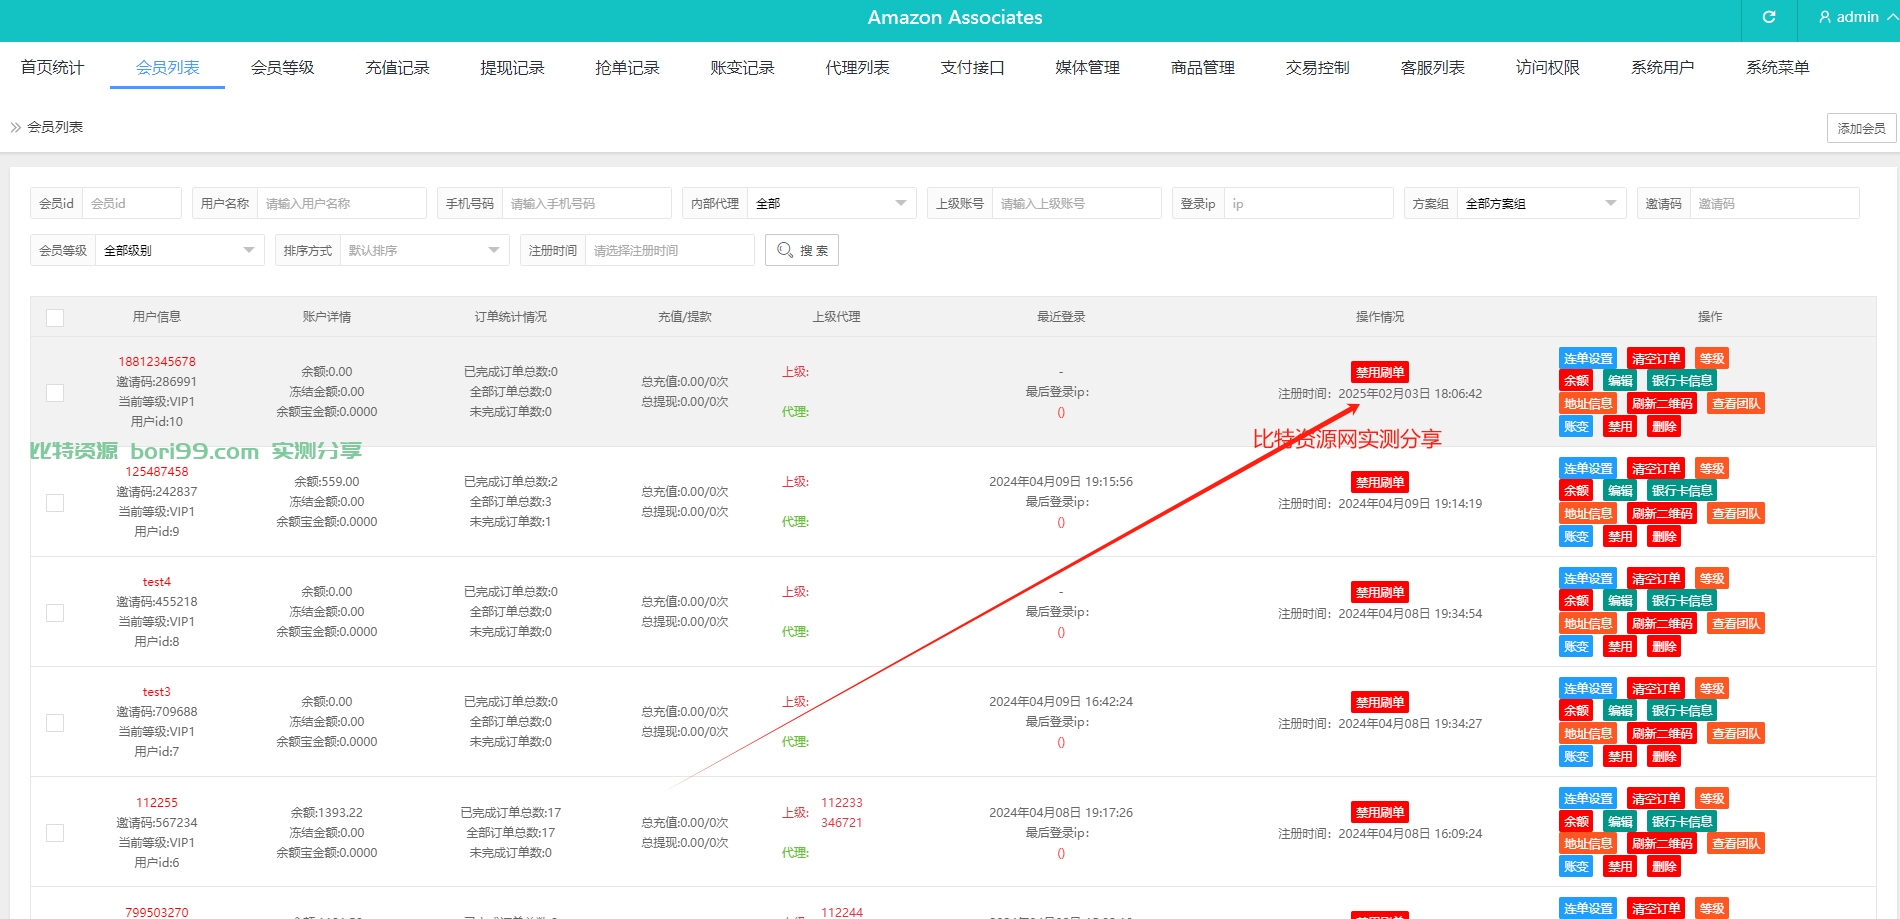Open the 代理列表 tab

click(x=857, y=67)
